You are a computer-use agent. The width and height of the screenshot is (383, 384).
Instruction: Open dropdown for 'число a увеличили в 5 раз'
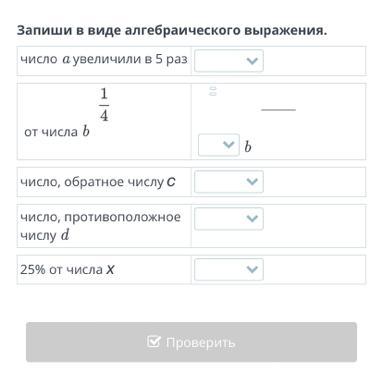pyautogui.click(x=229, y=61)
